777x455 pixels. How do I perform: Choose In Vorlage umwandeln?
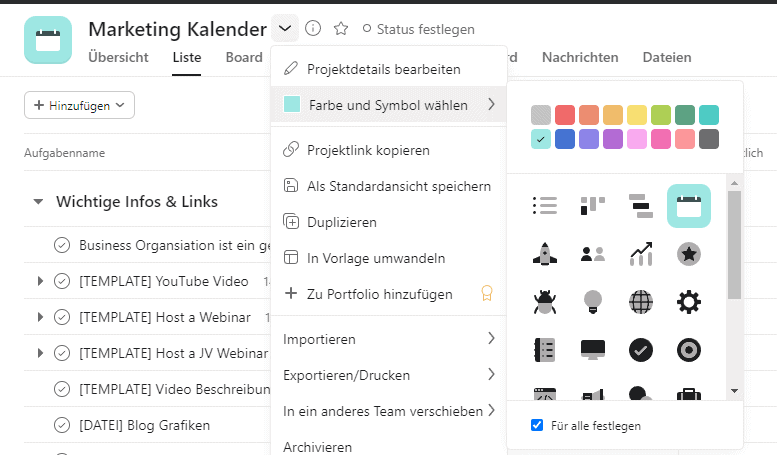coord(388,258)
